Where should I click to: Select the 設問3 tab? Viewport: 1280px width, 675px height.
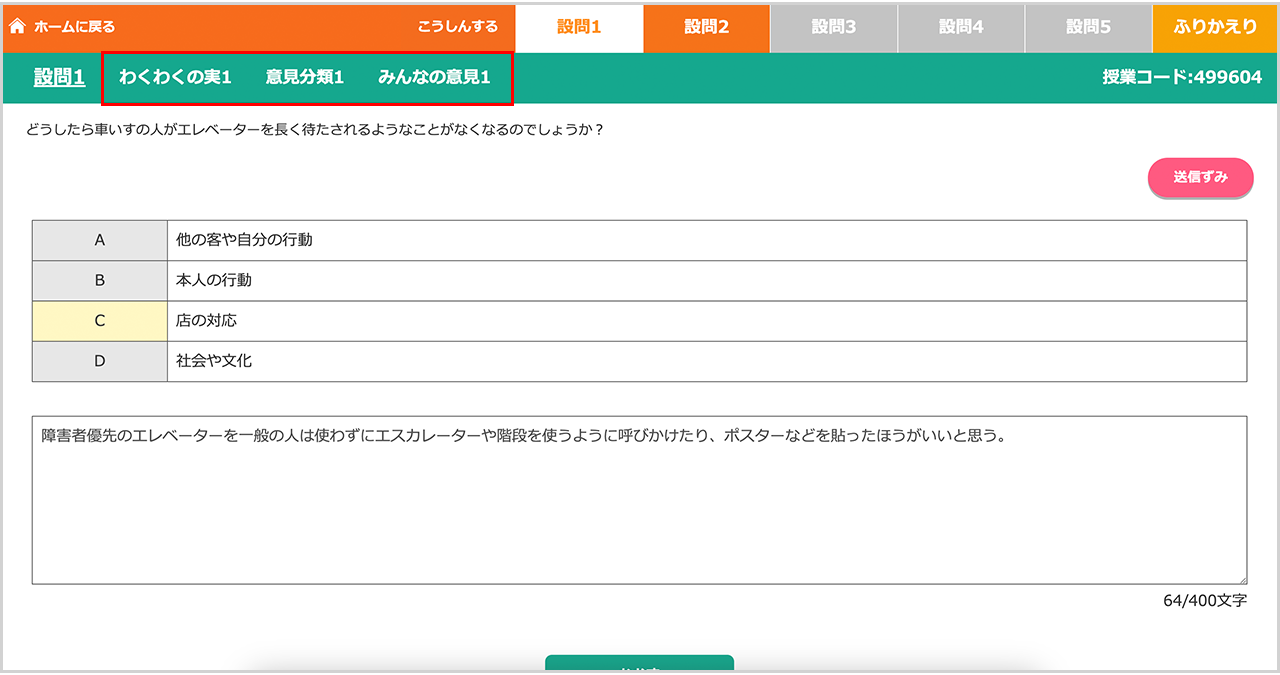(833, 27)
